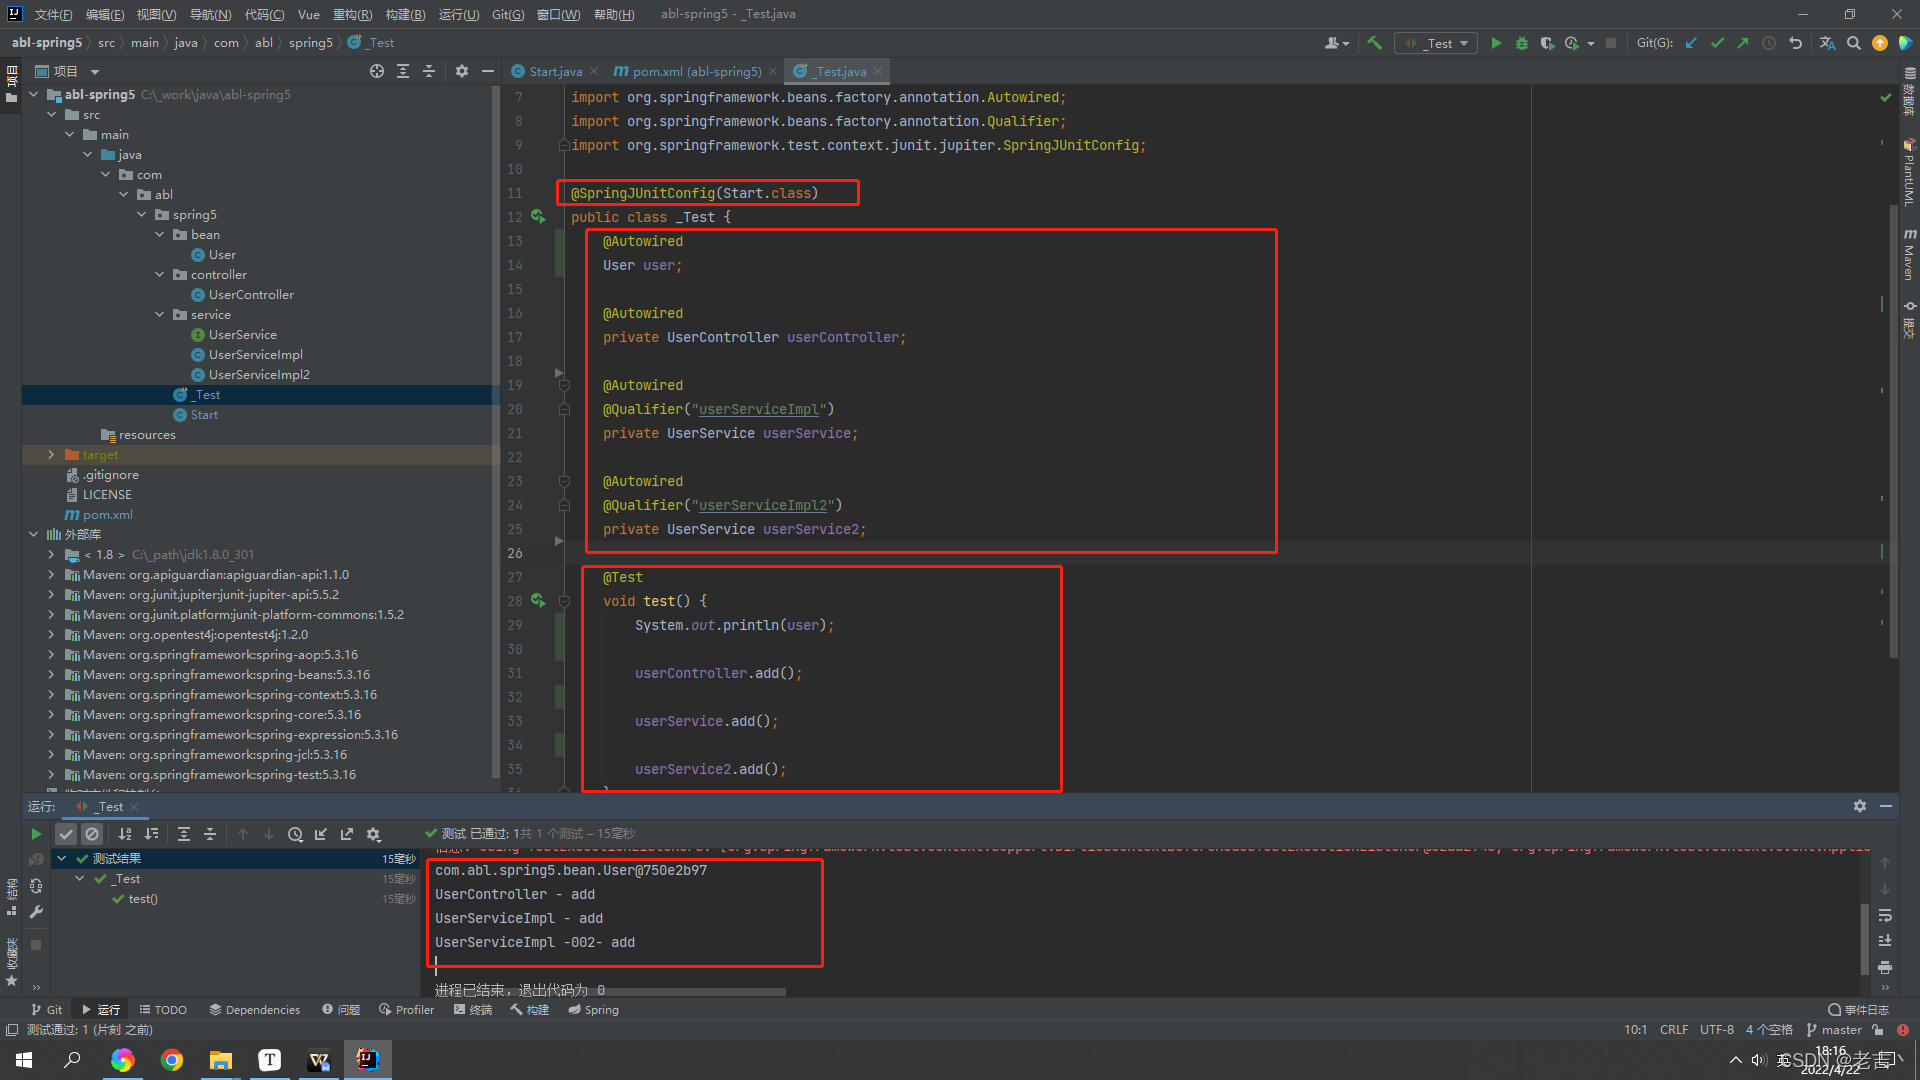Open the Dependencies tool window
The width and height of the screenshot is (1920, 1080).
[255, 1010]
